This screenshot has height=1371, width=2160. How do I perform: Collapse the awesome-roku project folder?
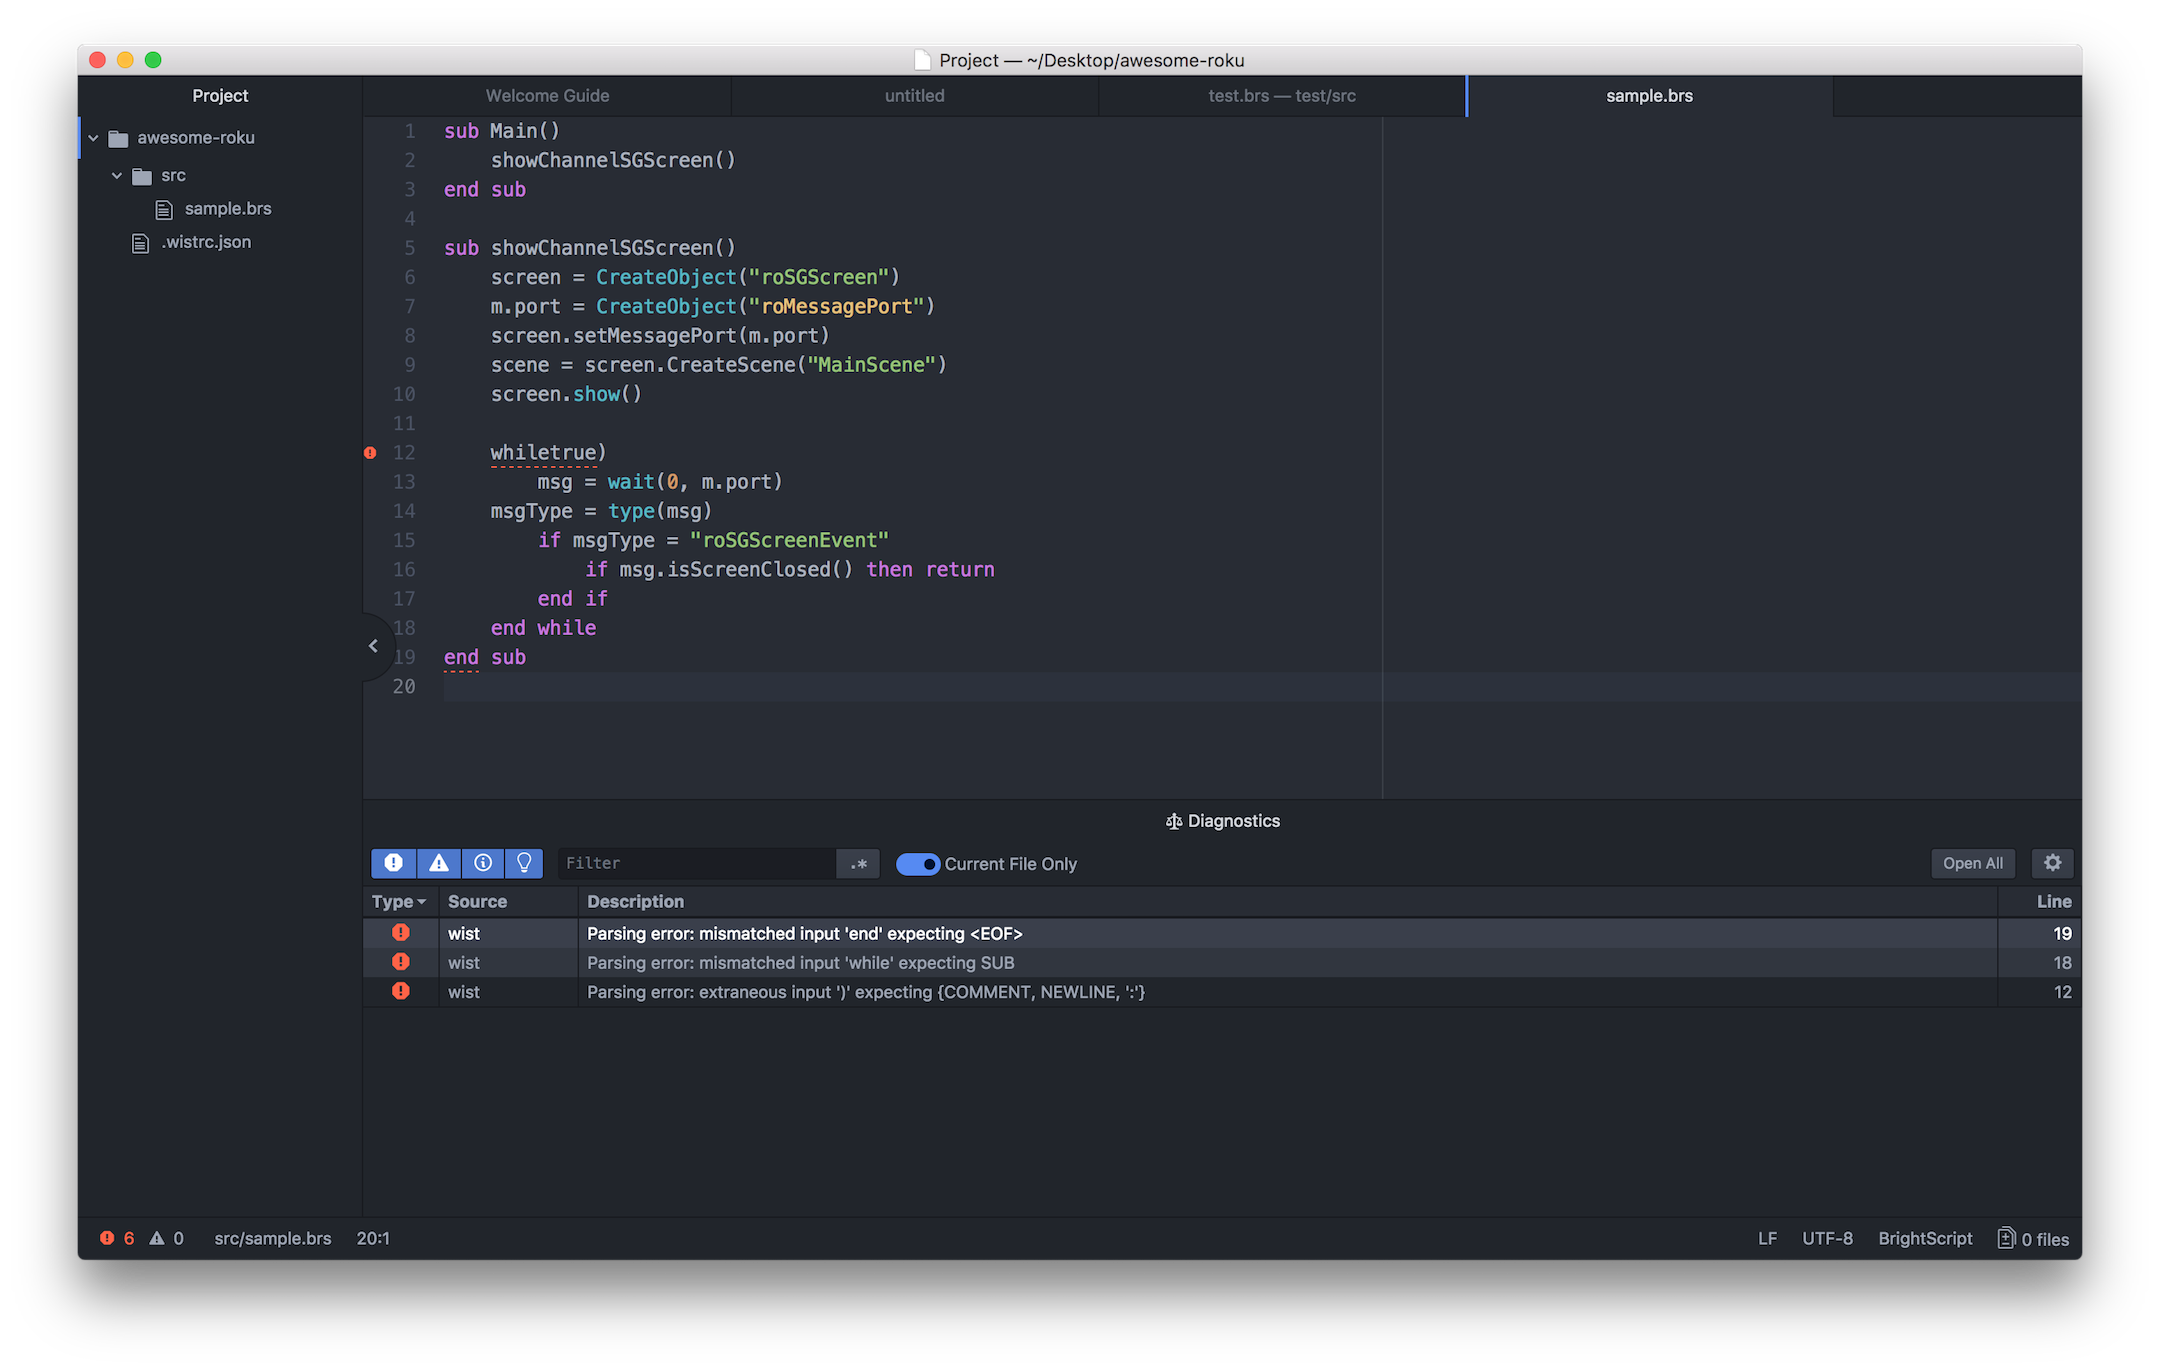pos(93,138)
